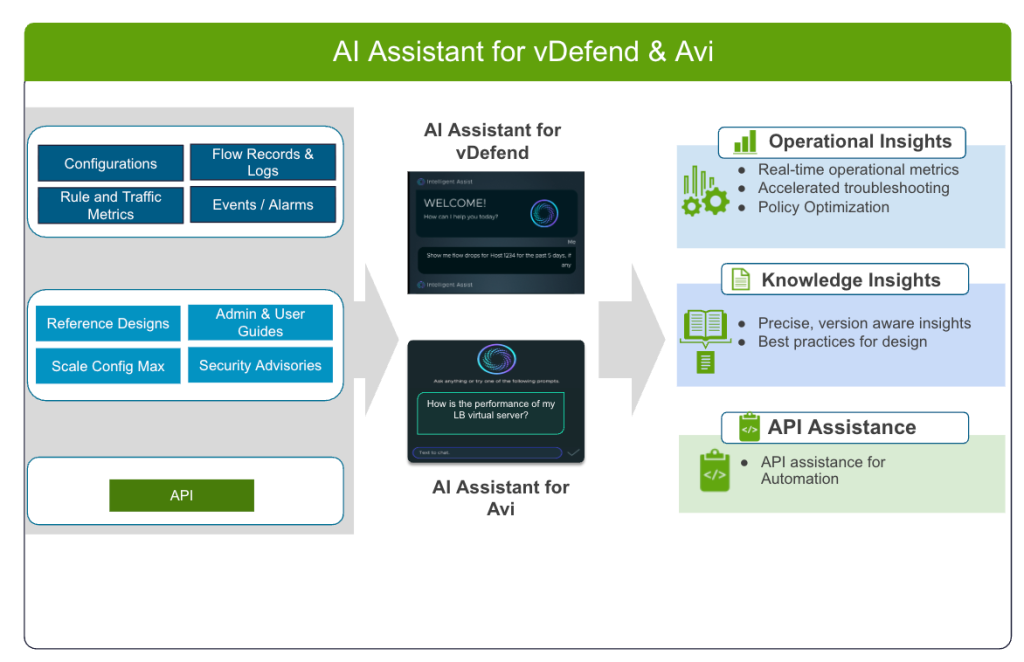
Task: Click 'Policy Optimization' text
Action: (824, 207)
